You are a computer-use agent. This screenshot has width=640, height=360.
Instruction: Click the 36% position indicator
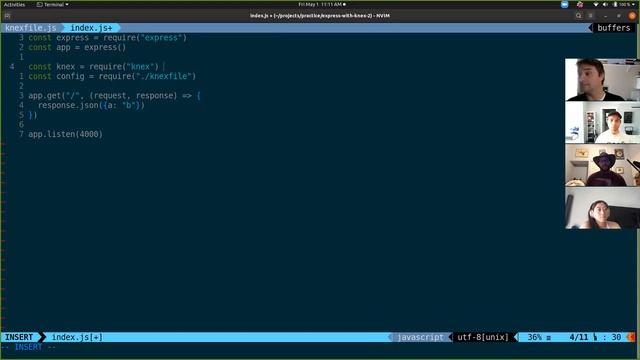pyautogui.click(x=534, y=337)
